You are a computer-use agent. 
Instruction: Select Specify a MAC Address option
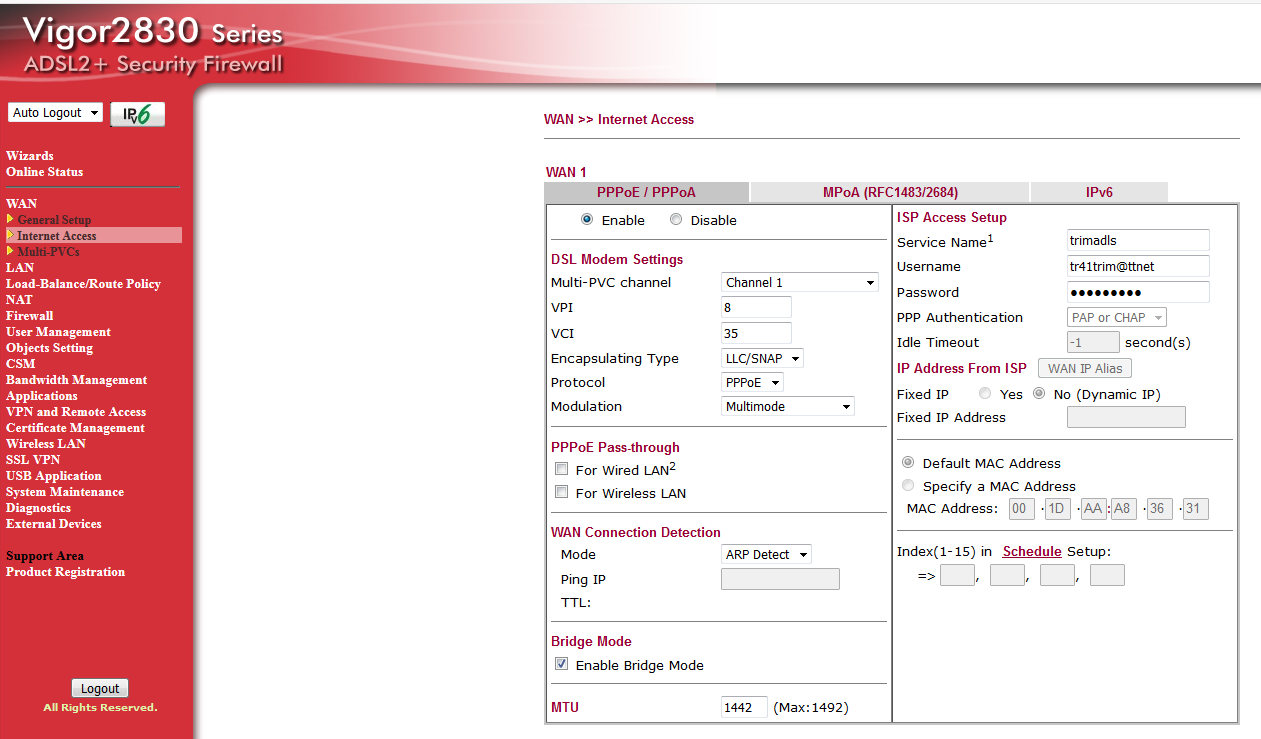(908, 486)
